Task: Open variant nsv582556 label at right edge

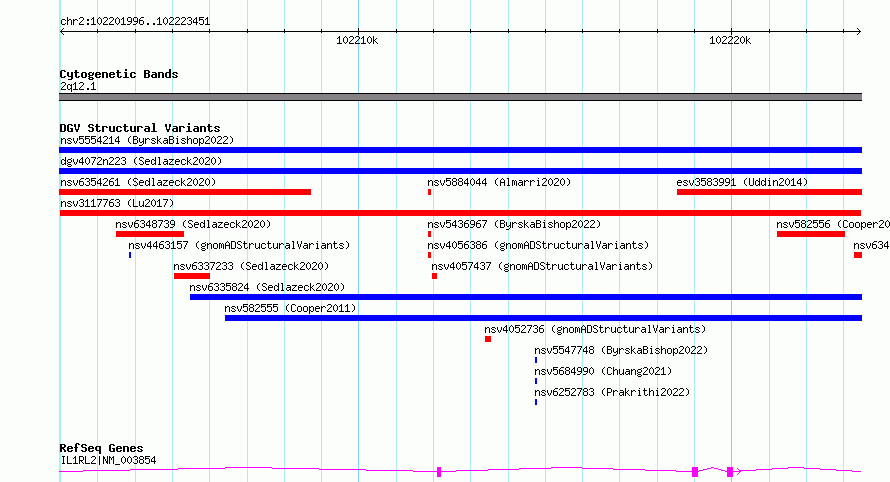Action: pyautogui.click(x=833, y=224)
